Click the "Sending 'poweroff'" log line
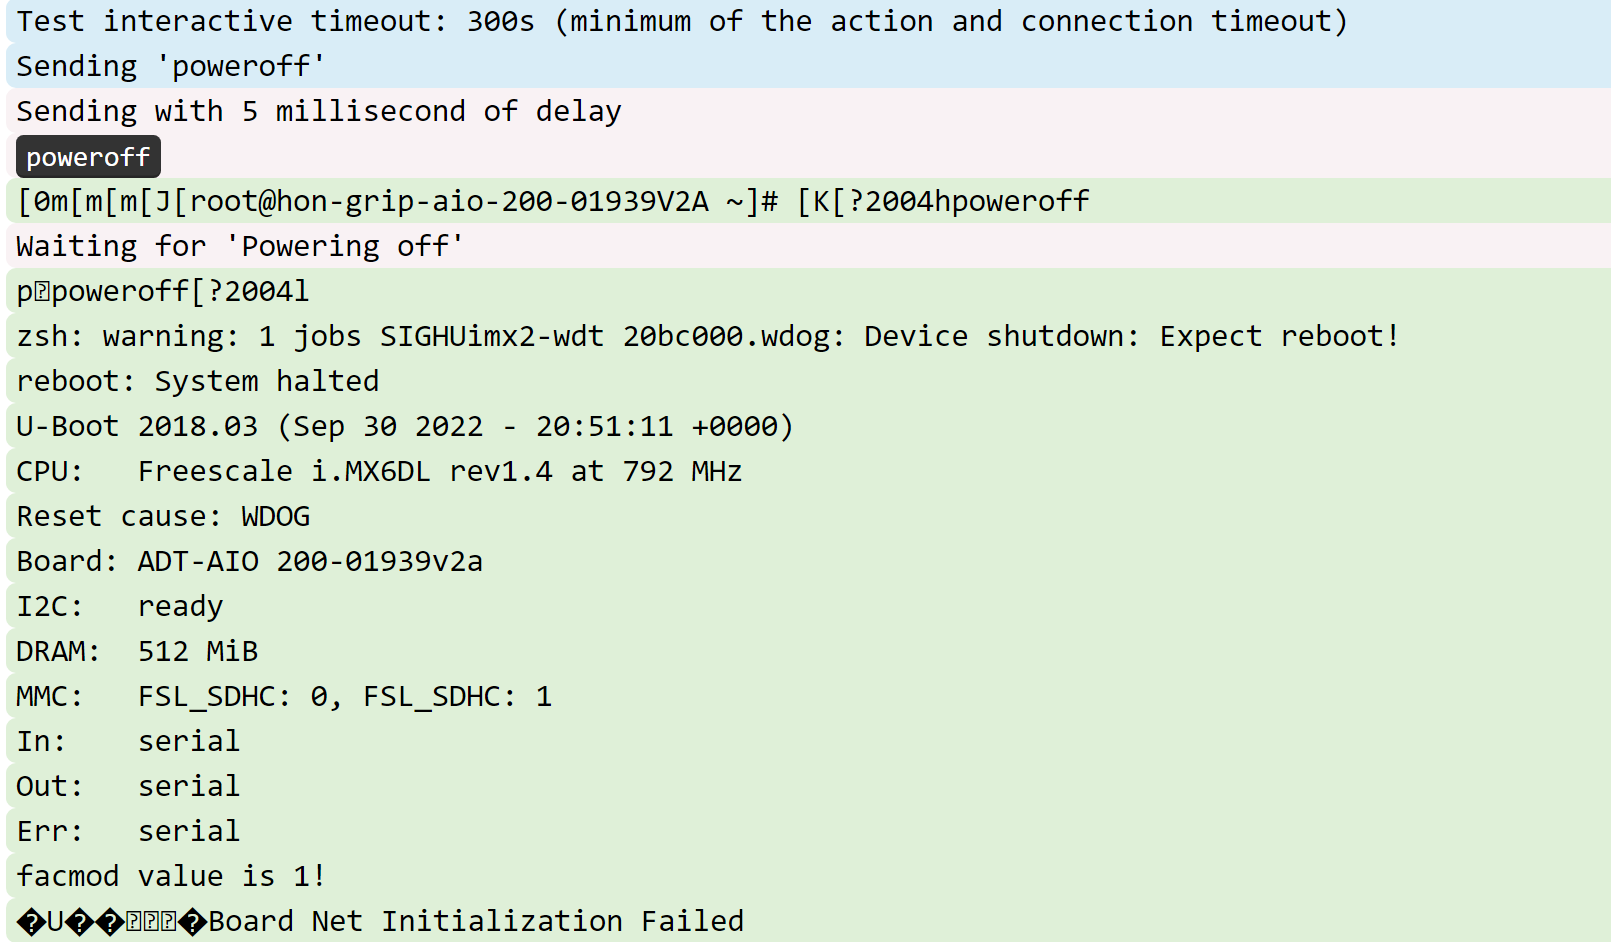The height and width of the screenshot is (942, 1611). (808, 66)
